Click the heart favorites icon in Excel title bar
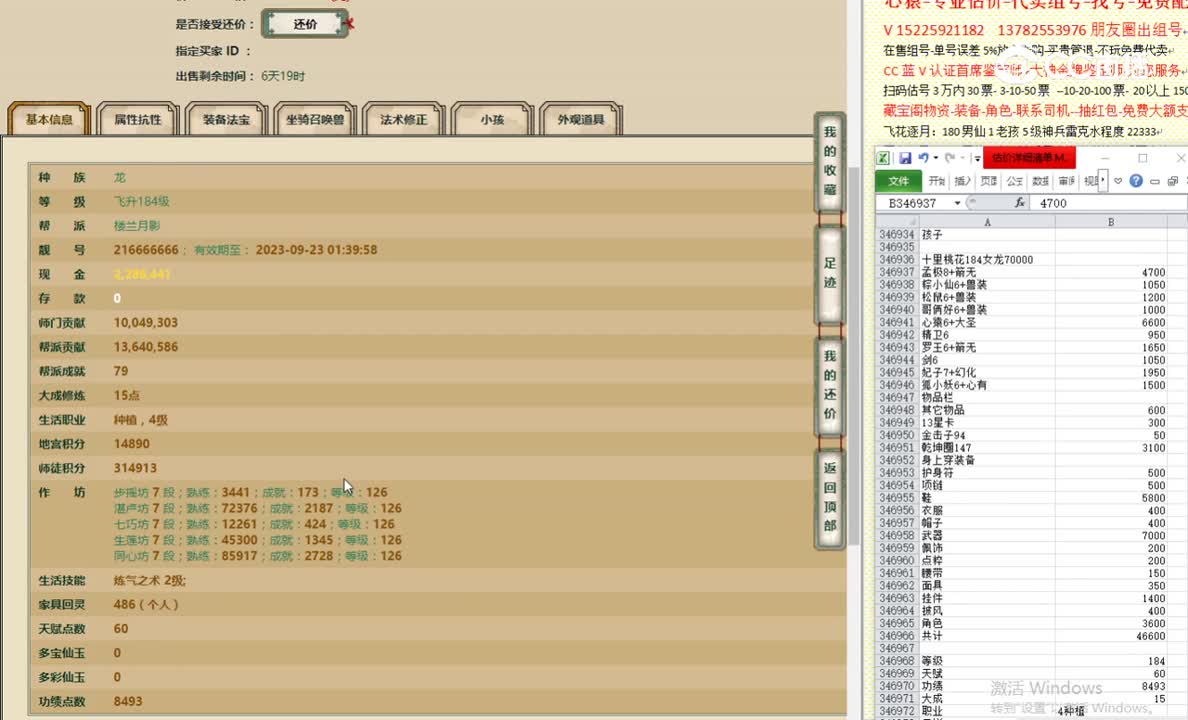The width and height of the screenshot is (1188, 720). pyautogui.click(x=1118, y=181)
